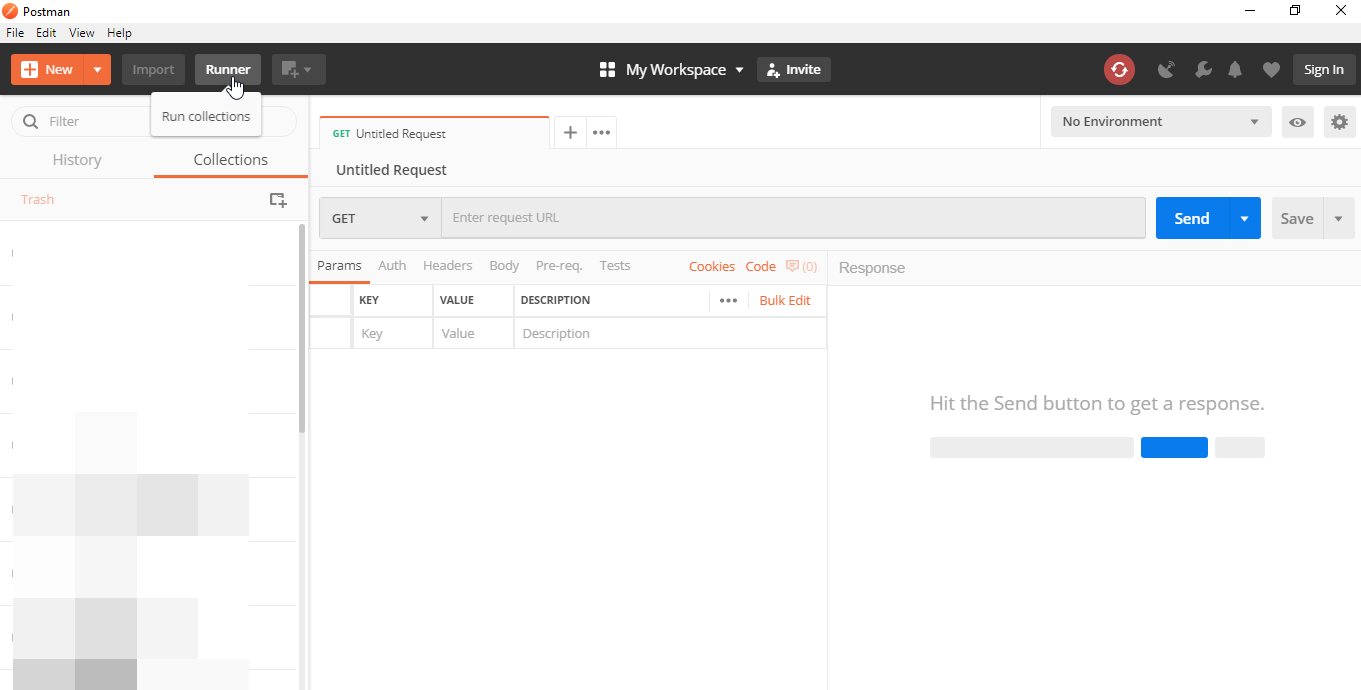Open the GET request method dropdown
The image size is (1361, 690).
coord(379,217)
